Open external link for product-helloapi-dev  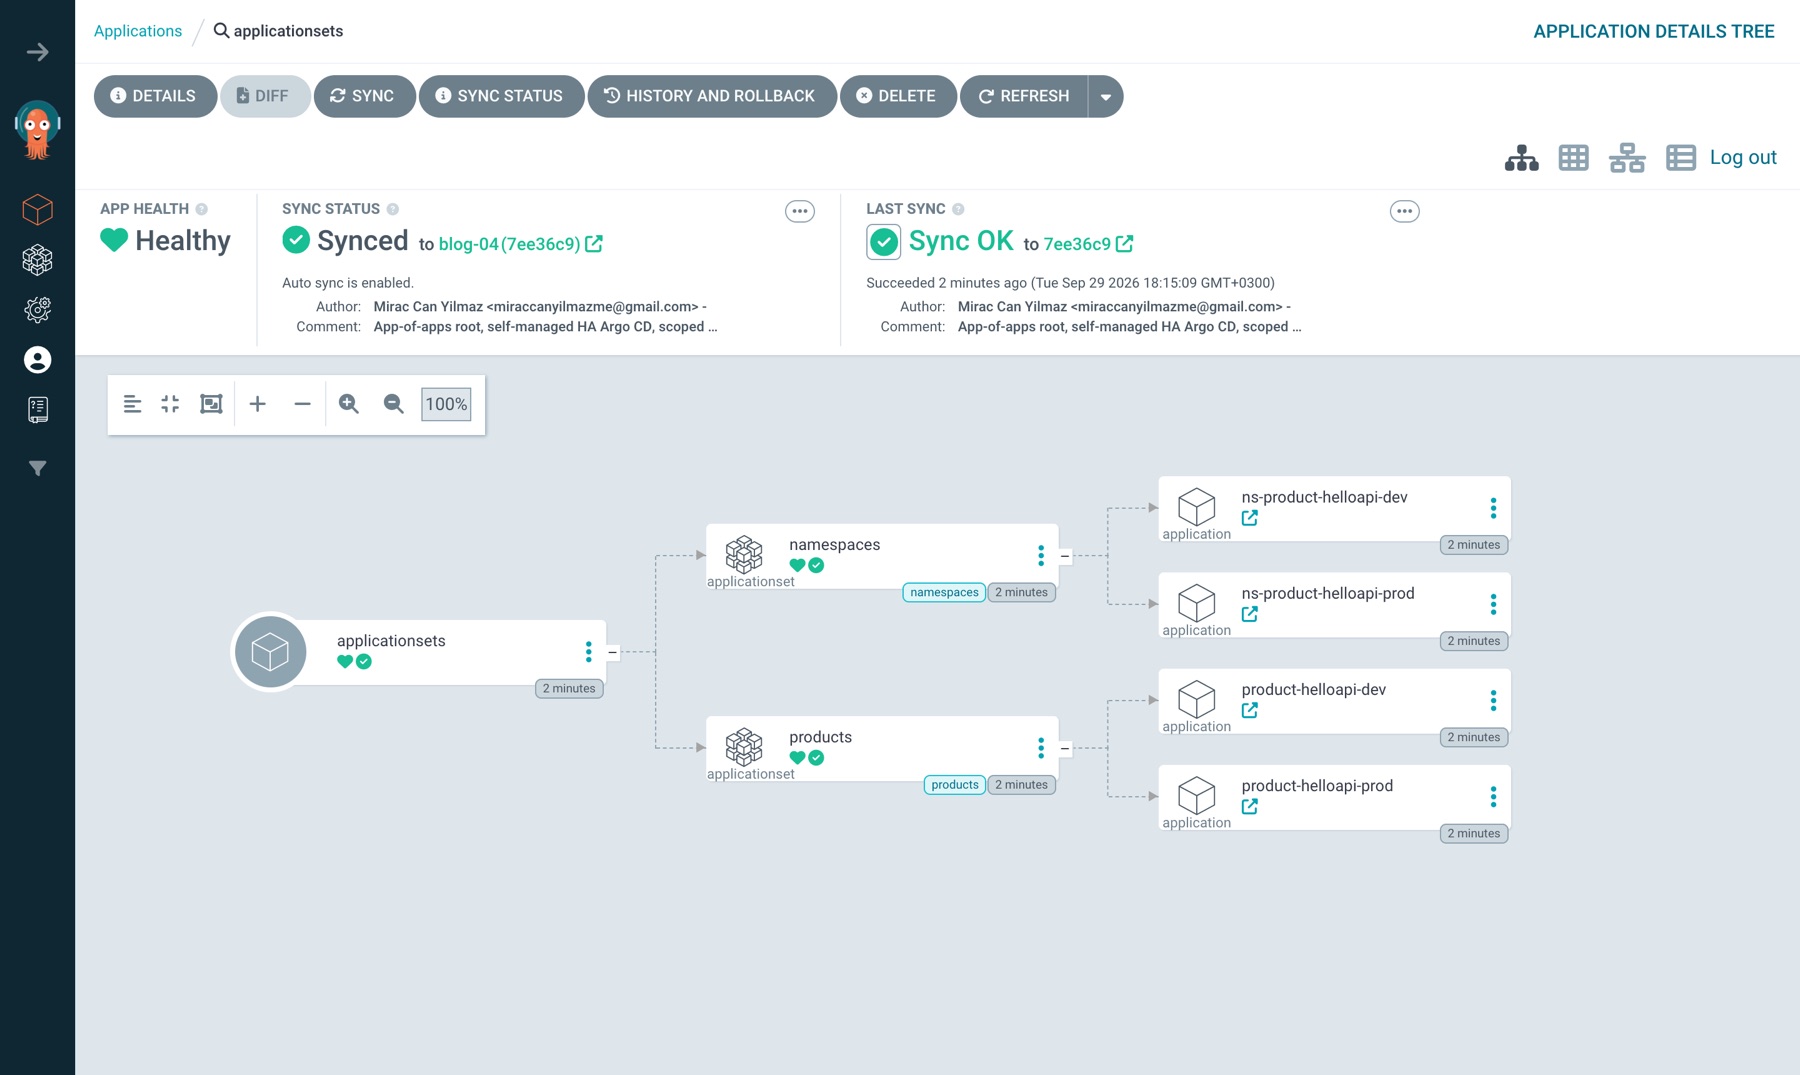coord(1250,710)
